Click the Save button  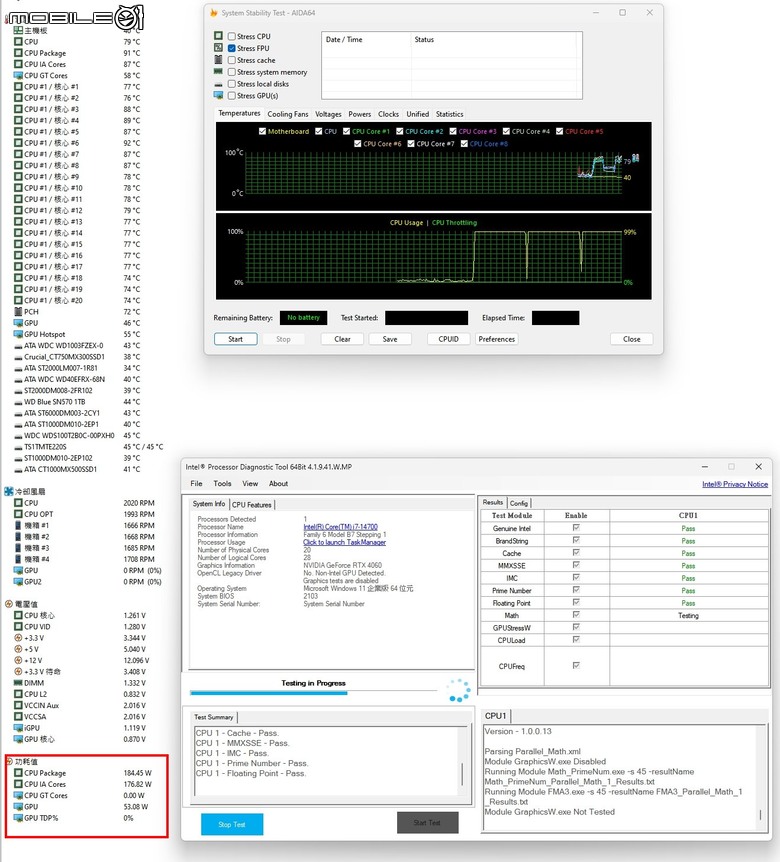[390, 339]
